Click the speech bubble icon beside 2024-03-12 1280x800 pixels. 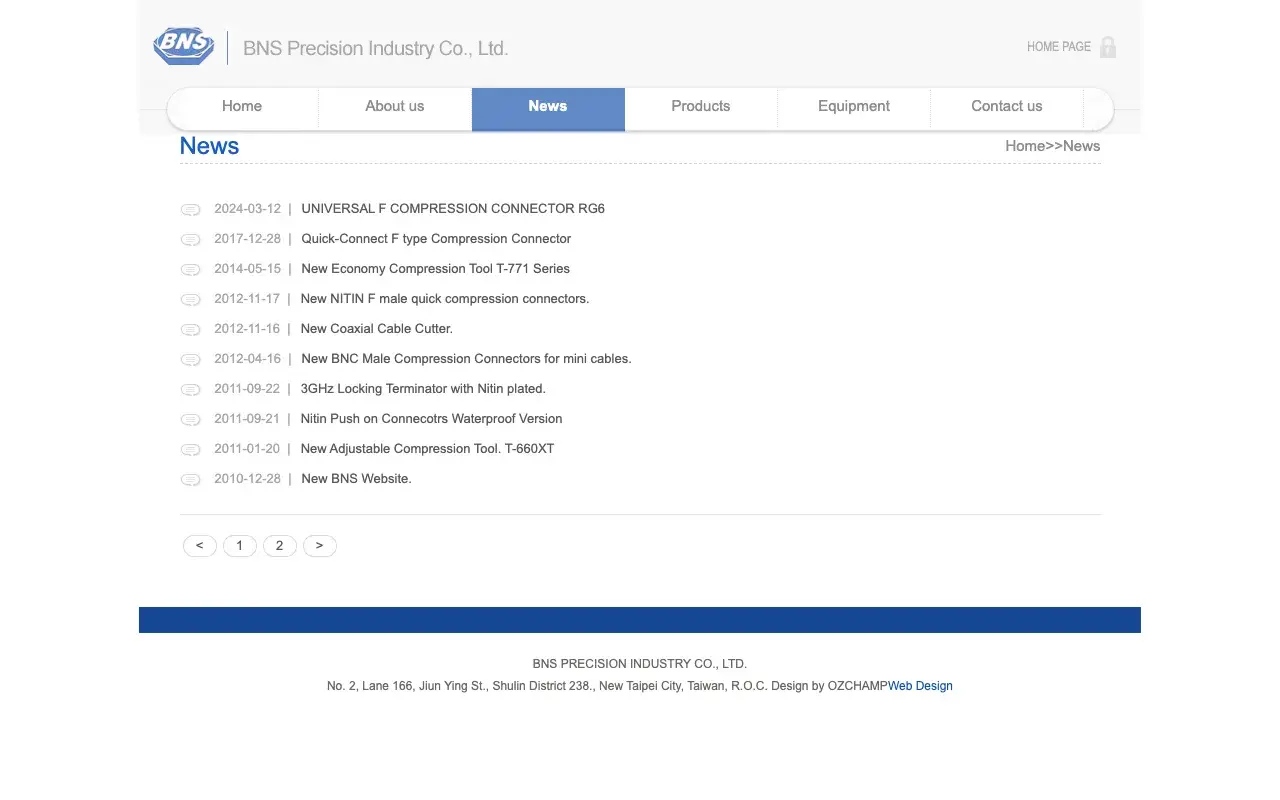coord(190,210)
